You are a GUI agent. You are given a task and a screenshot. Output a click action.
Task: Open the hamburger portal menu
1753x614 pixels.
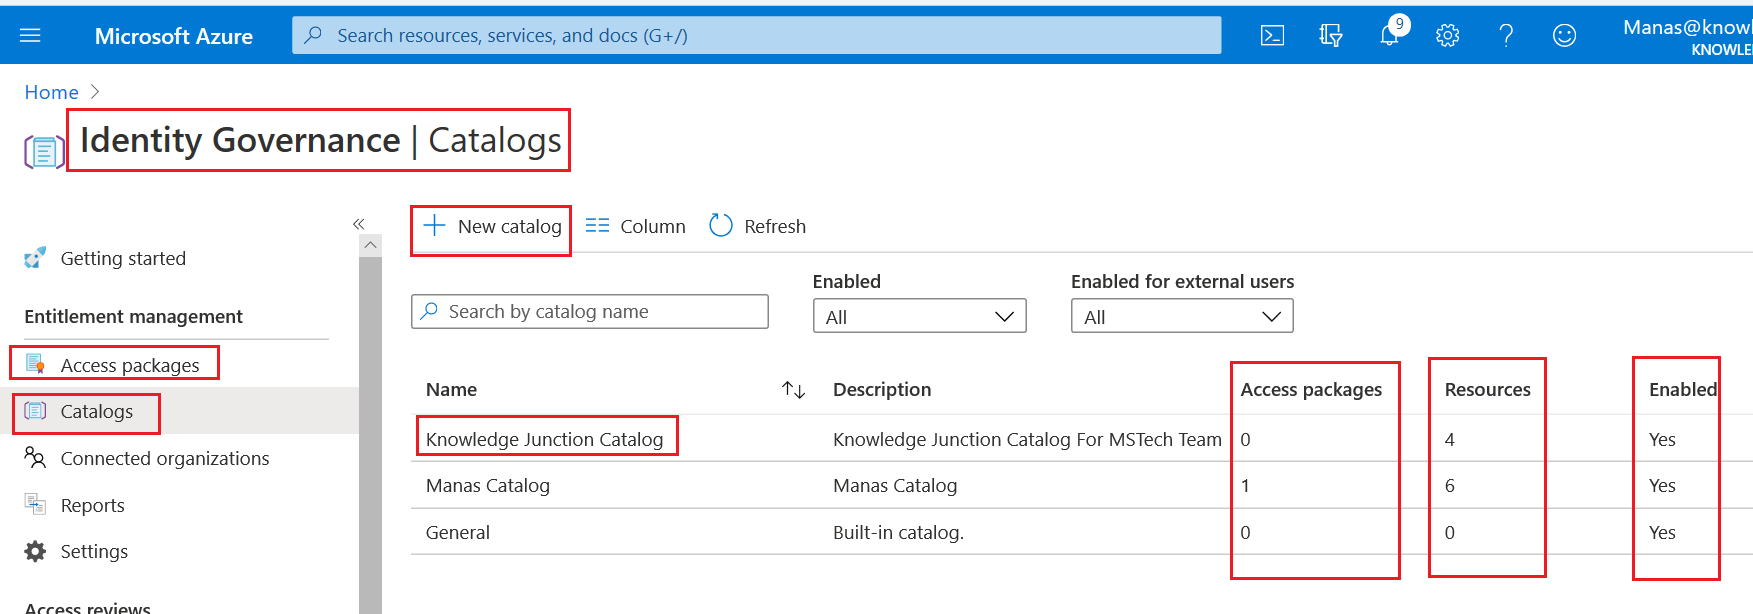[30, 36]
